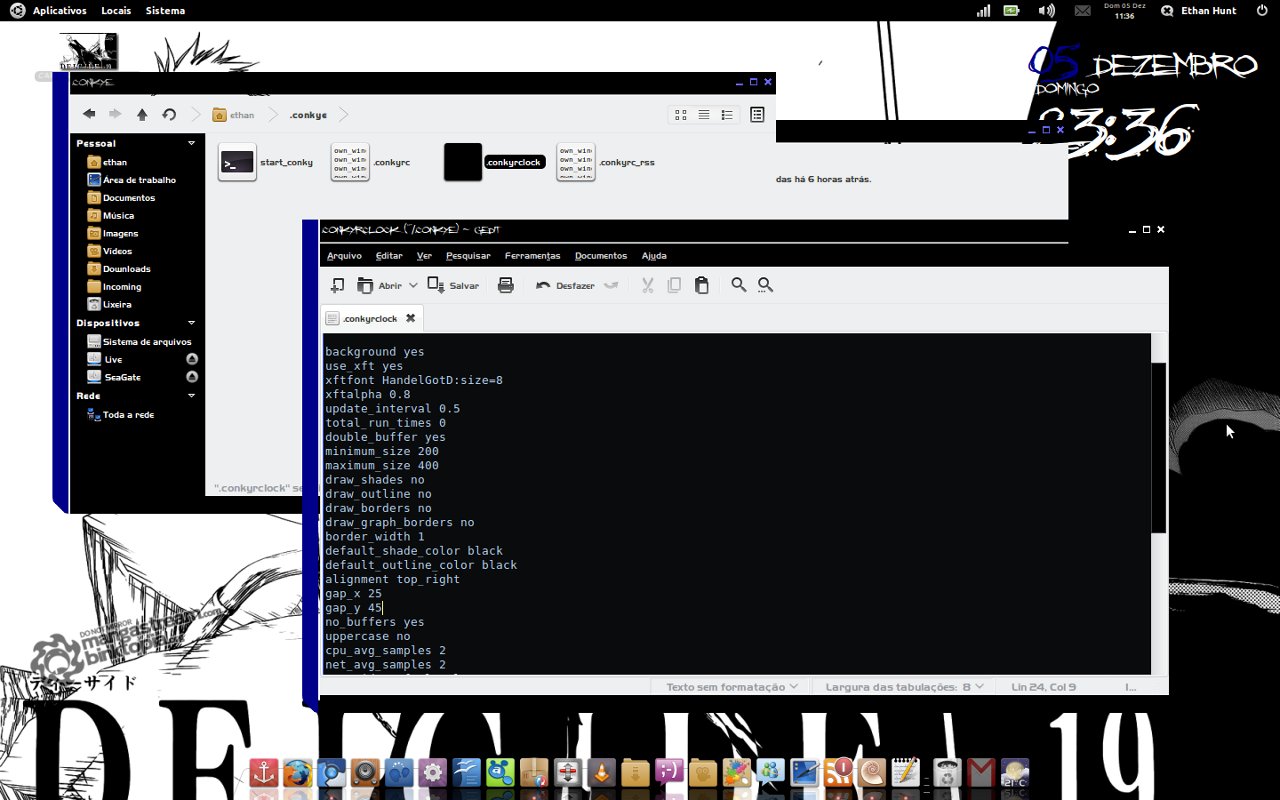Collapse the Dispositivos sidebar section
Screen dimensions: 1280x800
[191, 323]
